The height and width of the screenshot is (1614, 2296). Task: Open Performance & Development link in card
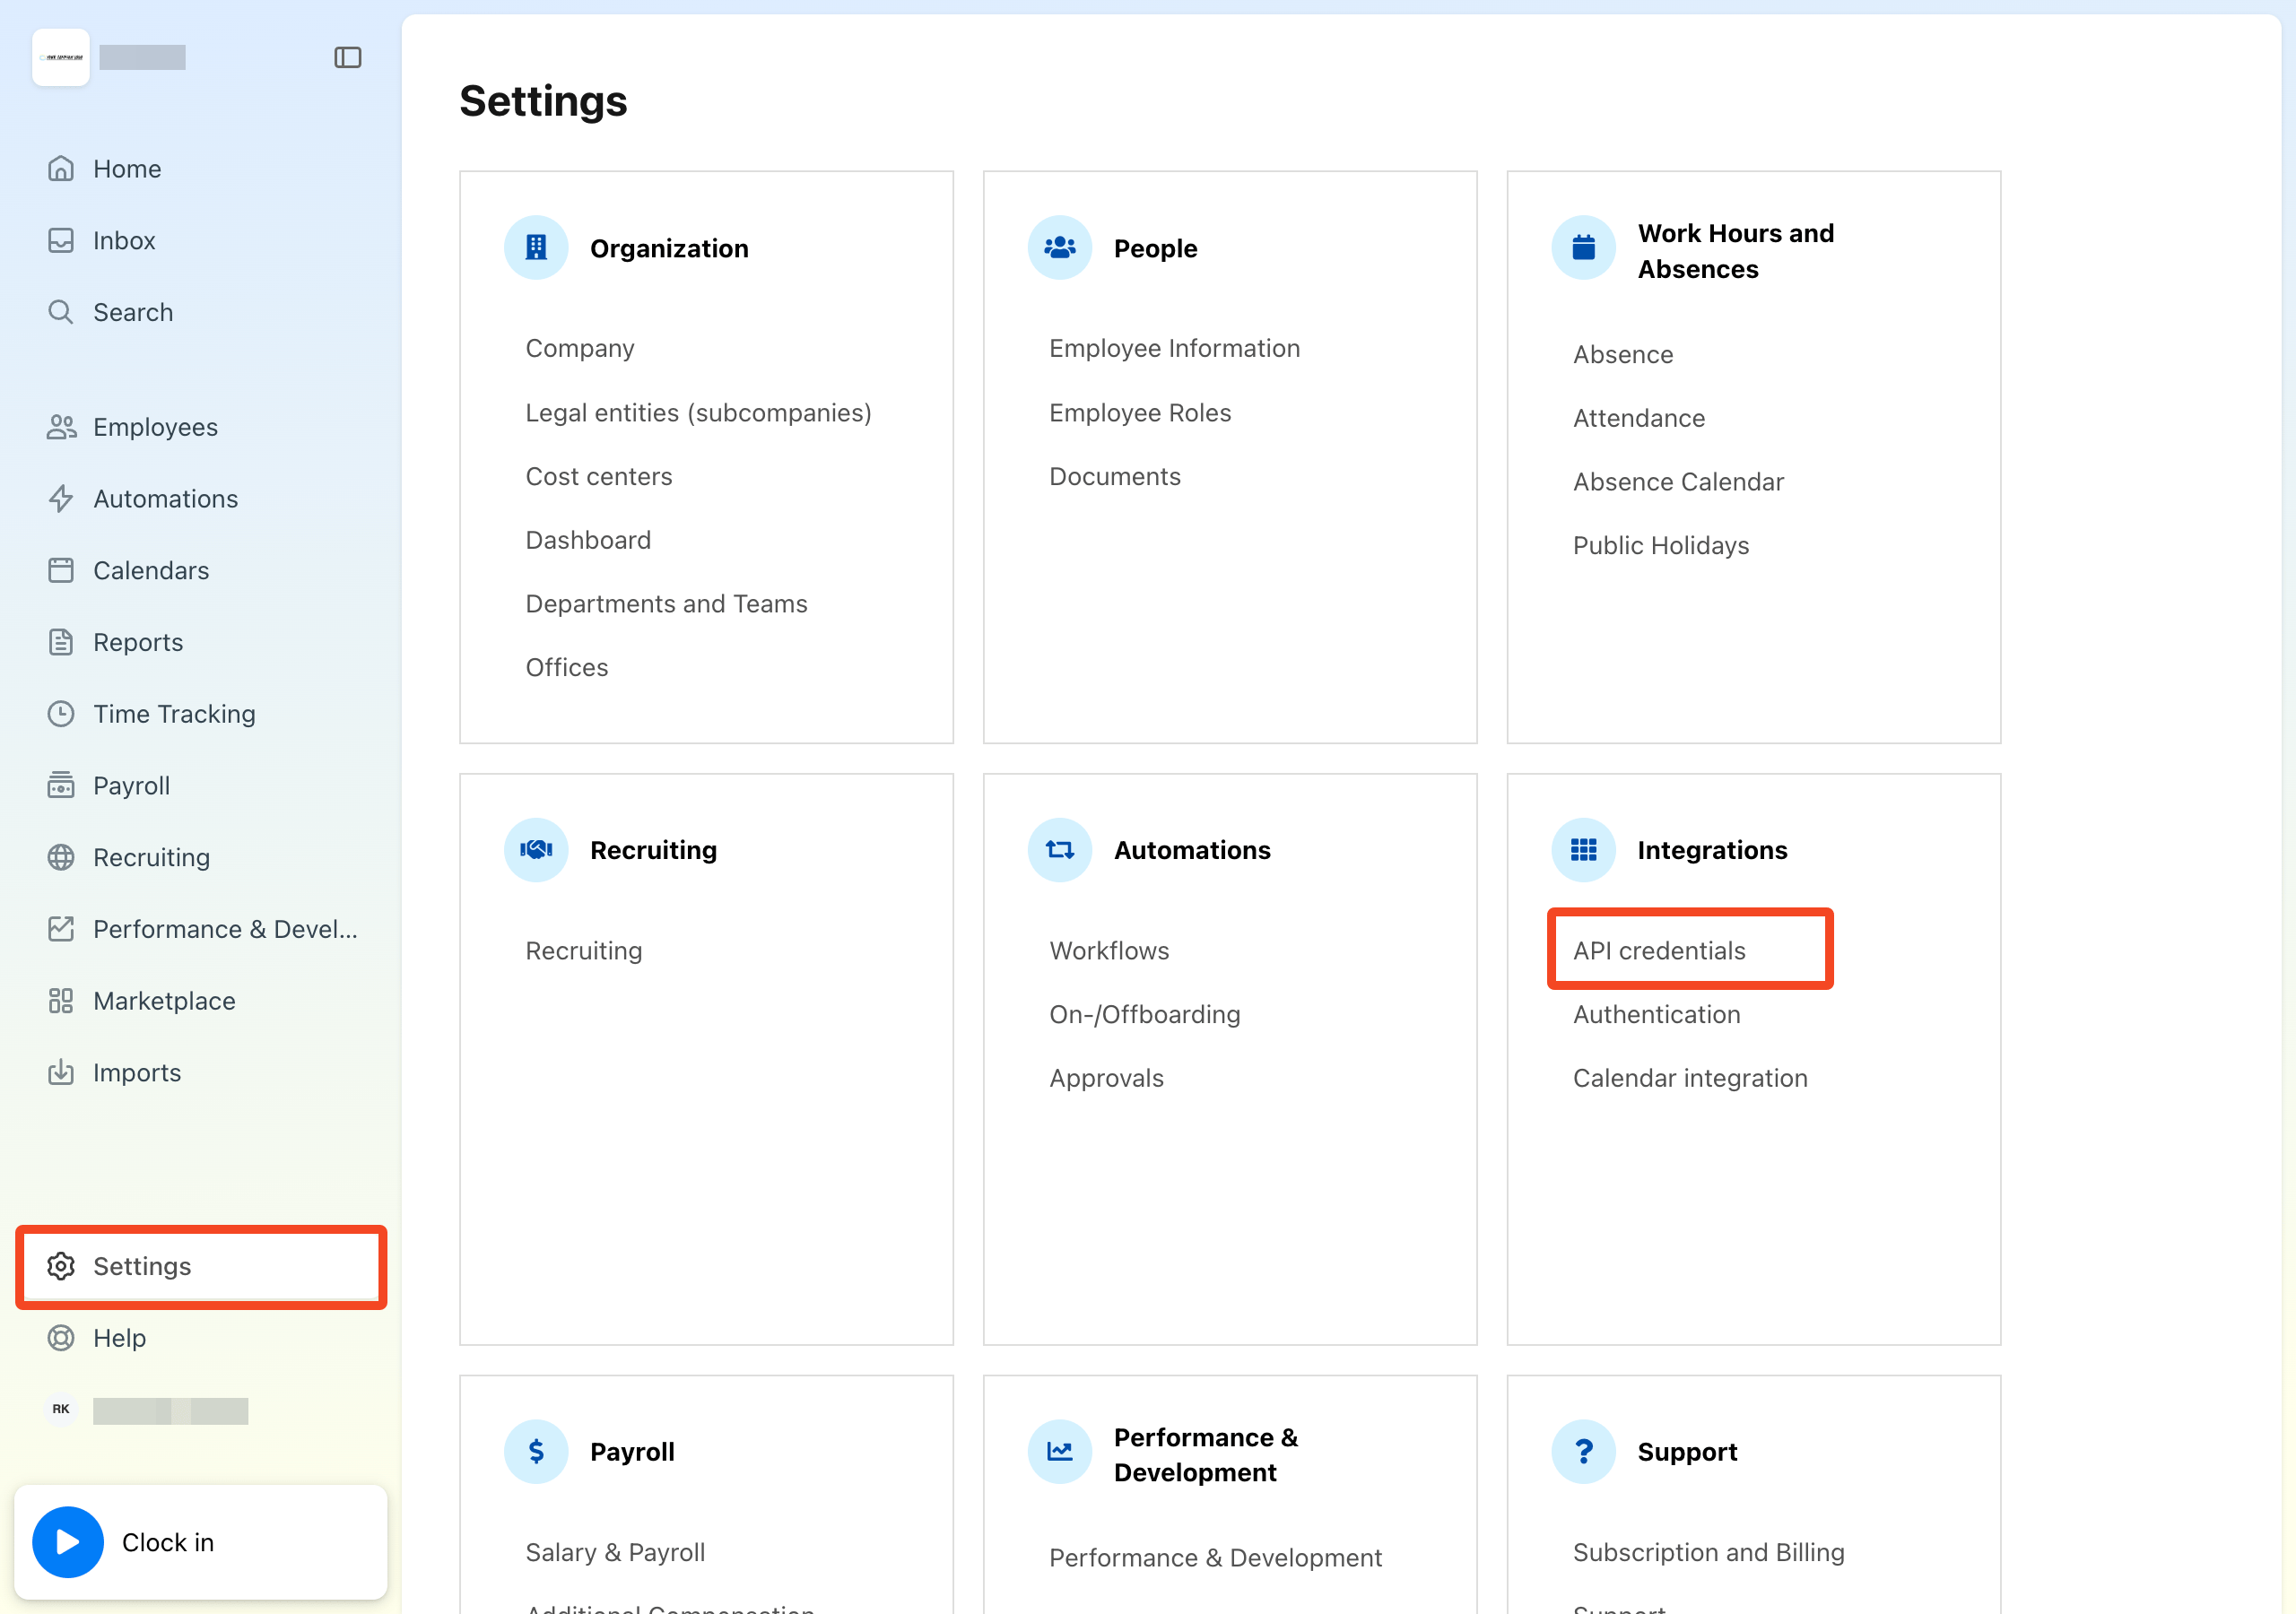(x=1215, y=1558)
